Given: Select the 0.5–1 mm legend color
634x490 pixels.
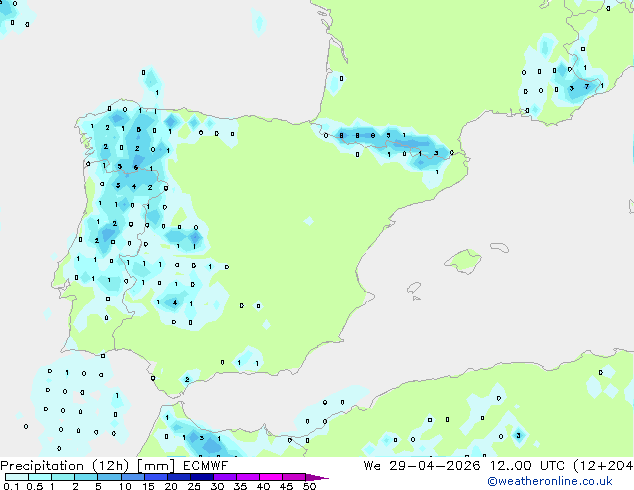Looking at the screenshot, I should click(40, 477).
